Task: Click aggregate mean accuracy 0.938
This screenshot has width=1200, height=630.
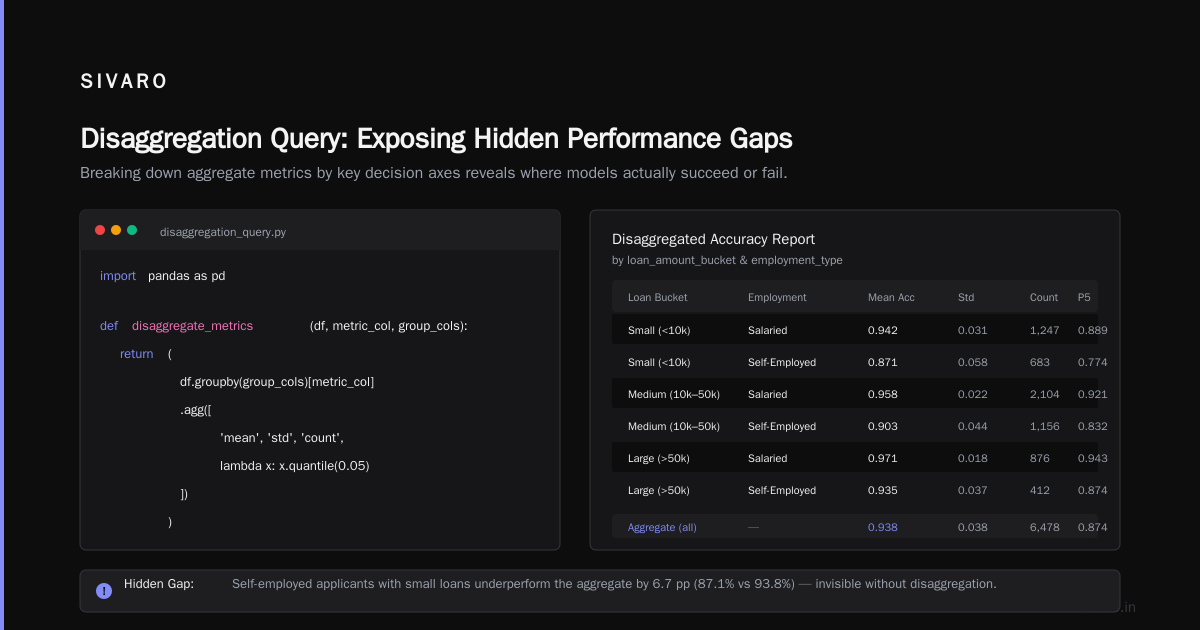Action: (883, 527)
